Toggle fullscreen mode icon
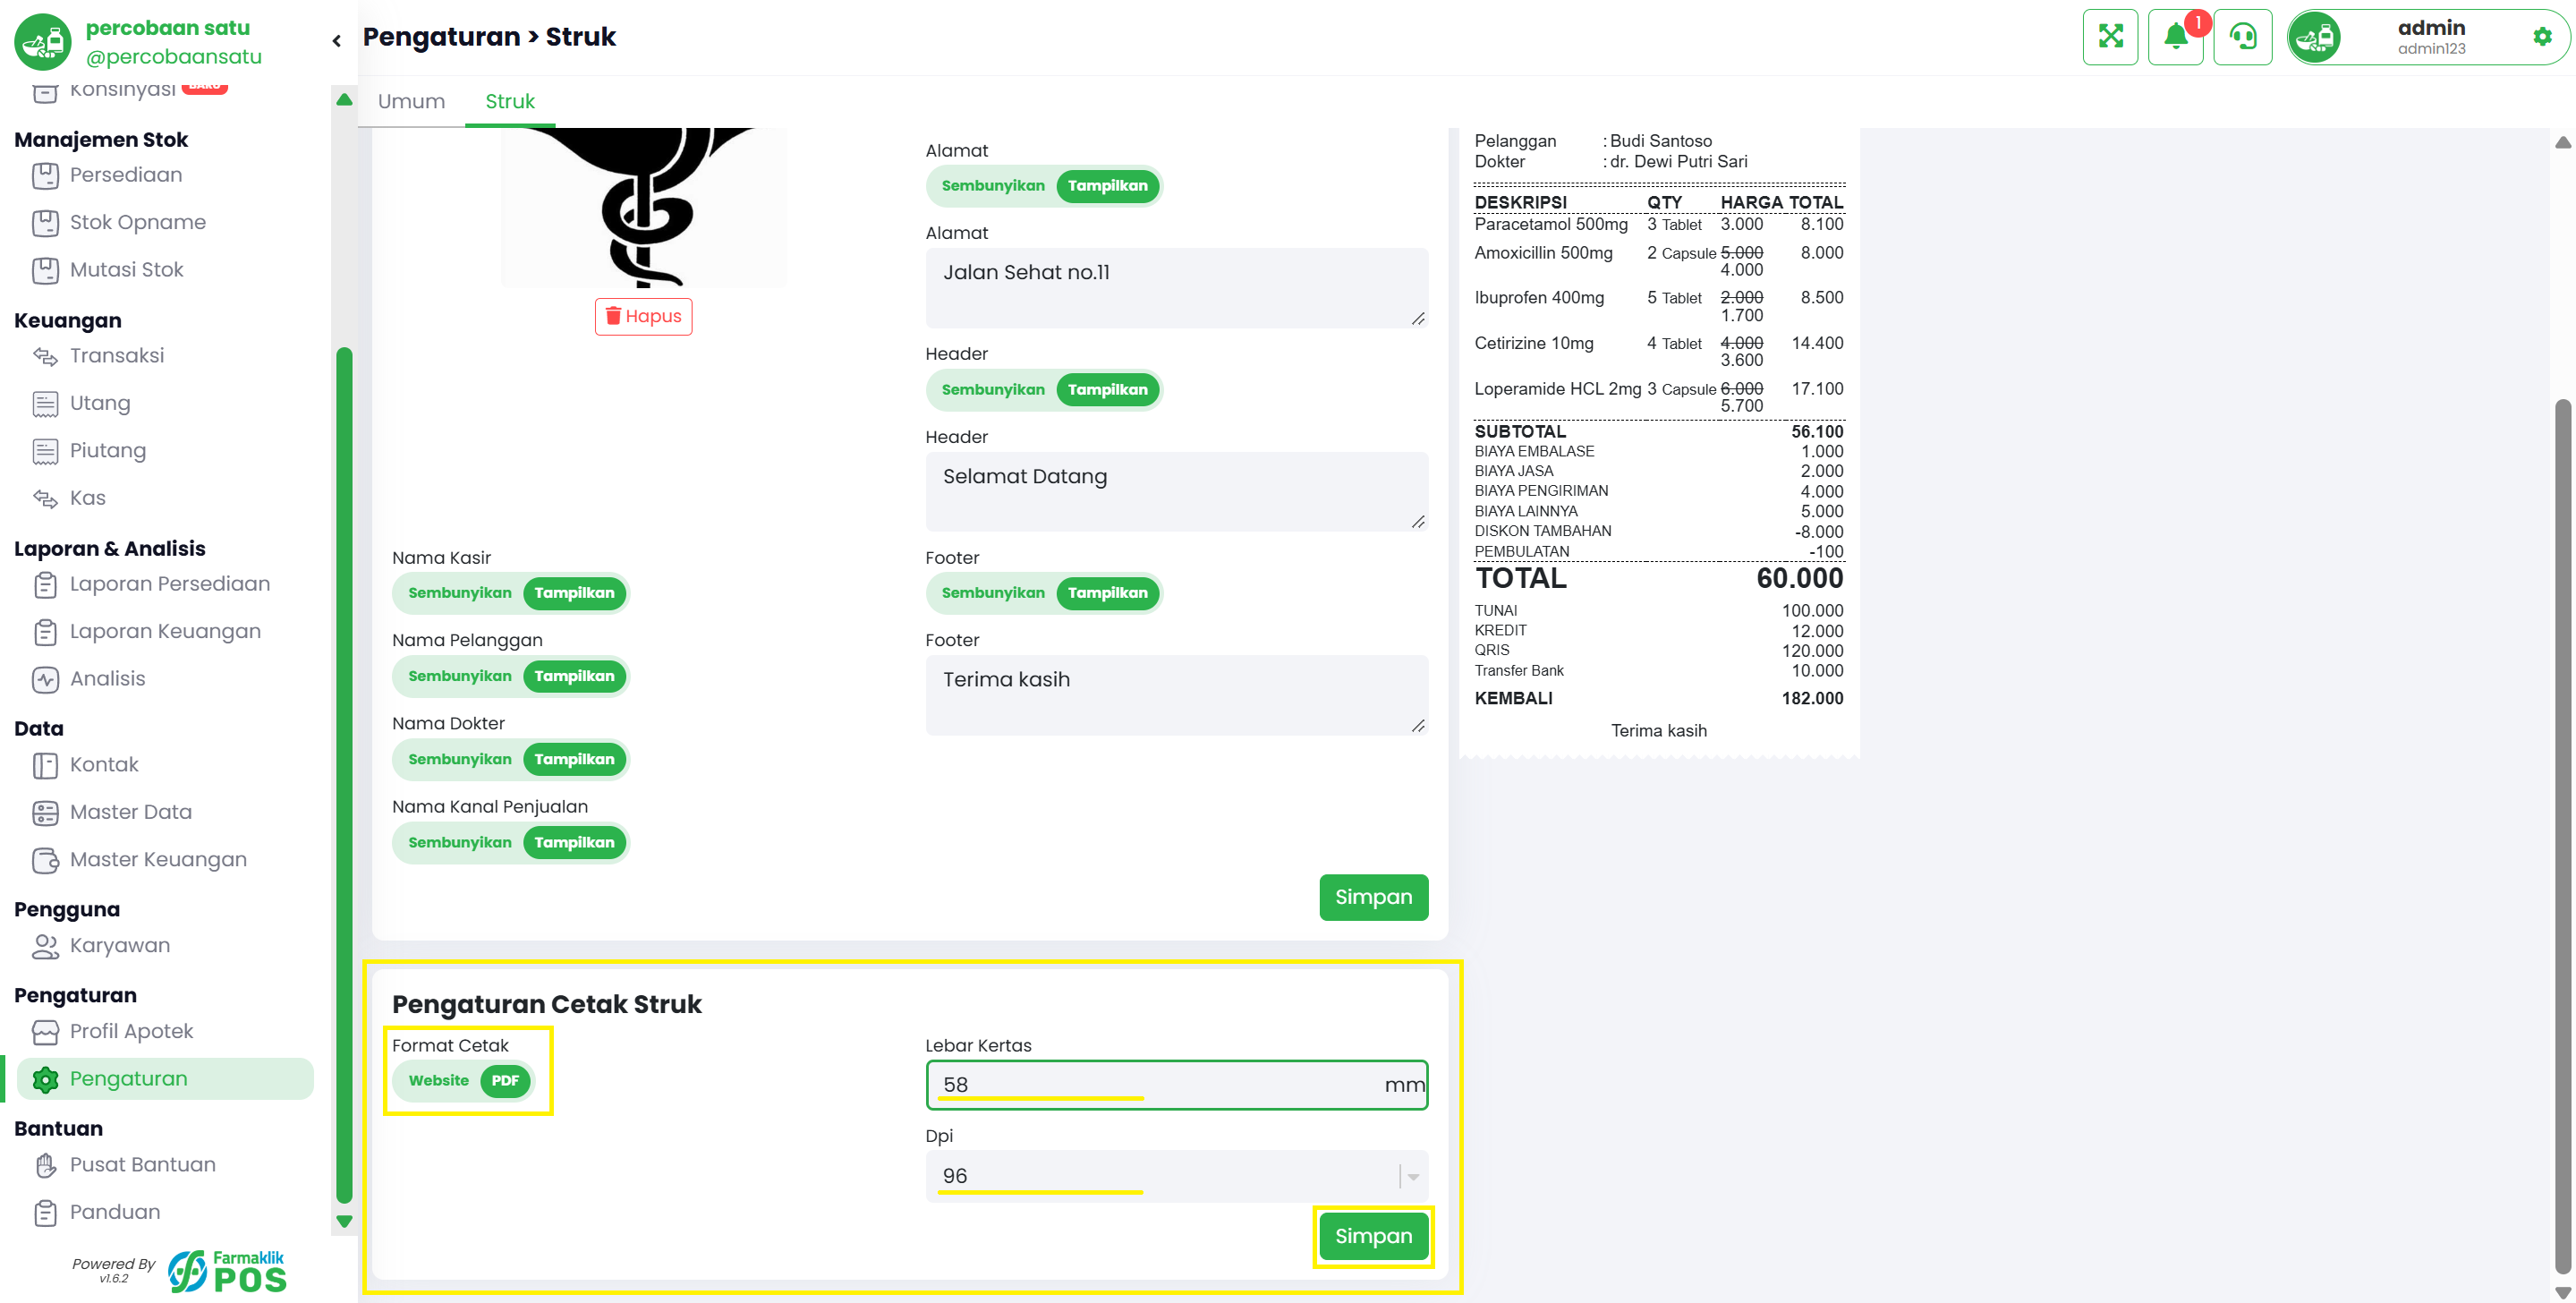Viewport: 2576px width, 1303px height. point(2110,37)
